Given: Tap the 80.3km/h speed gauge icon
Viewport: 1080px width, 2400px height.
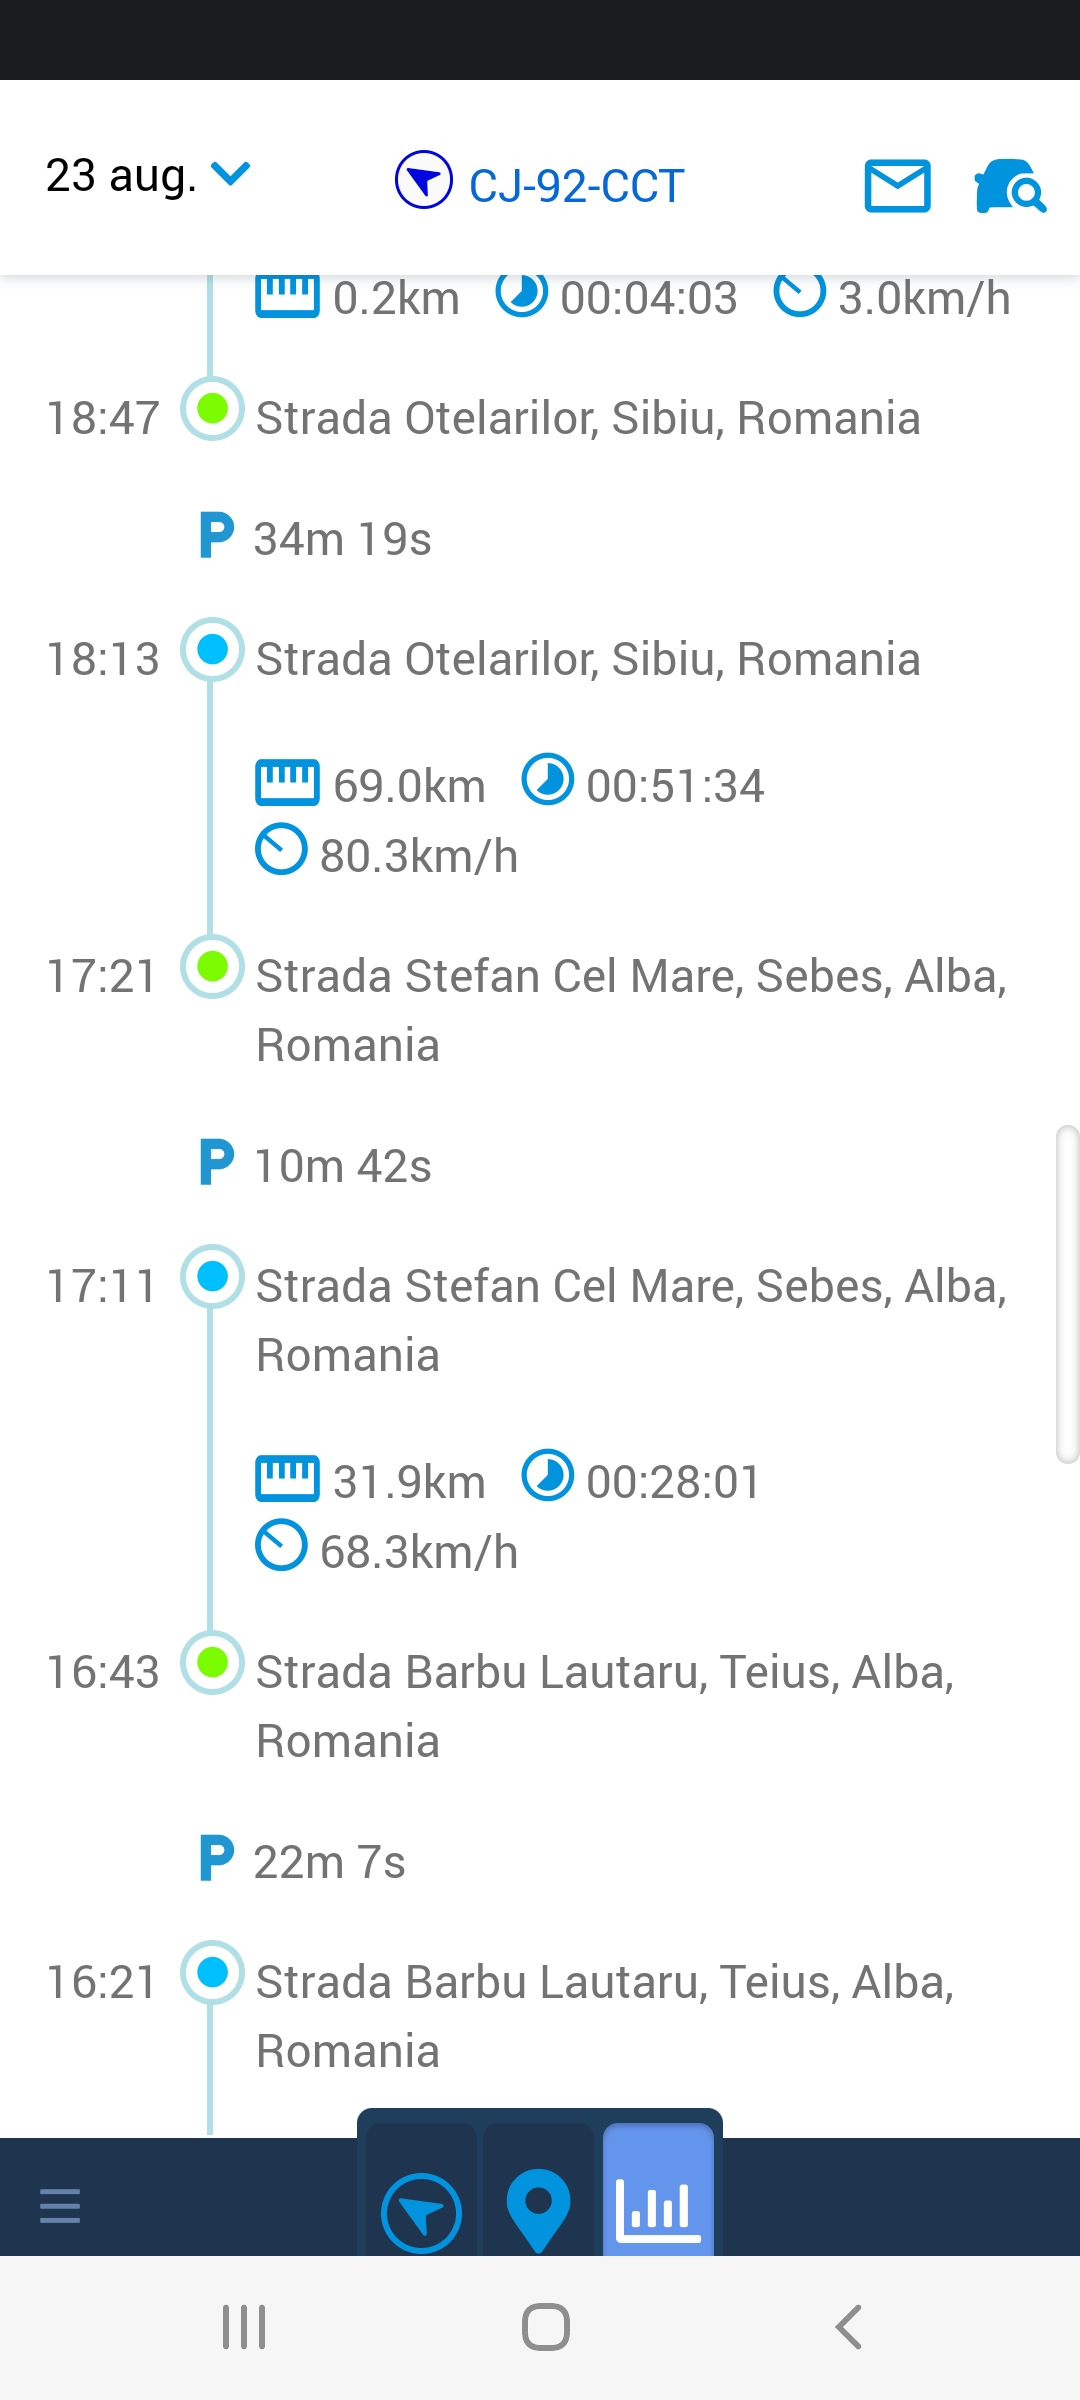Looking at the screenshot, I should (x=281, y=850).
